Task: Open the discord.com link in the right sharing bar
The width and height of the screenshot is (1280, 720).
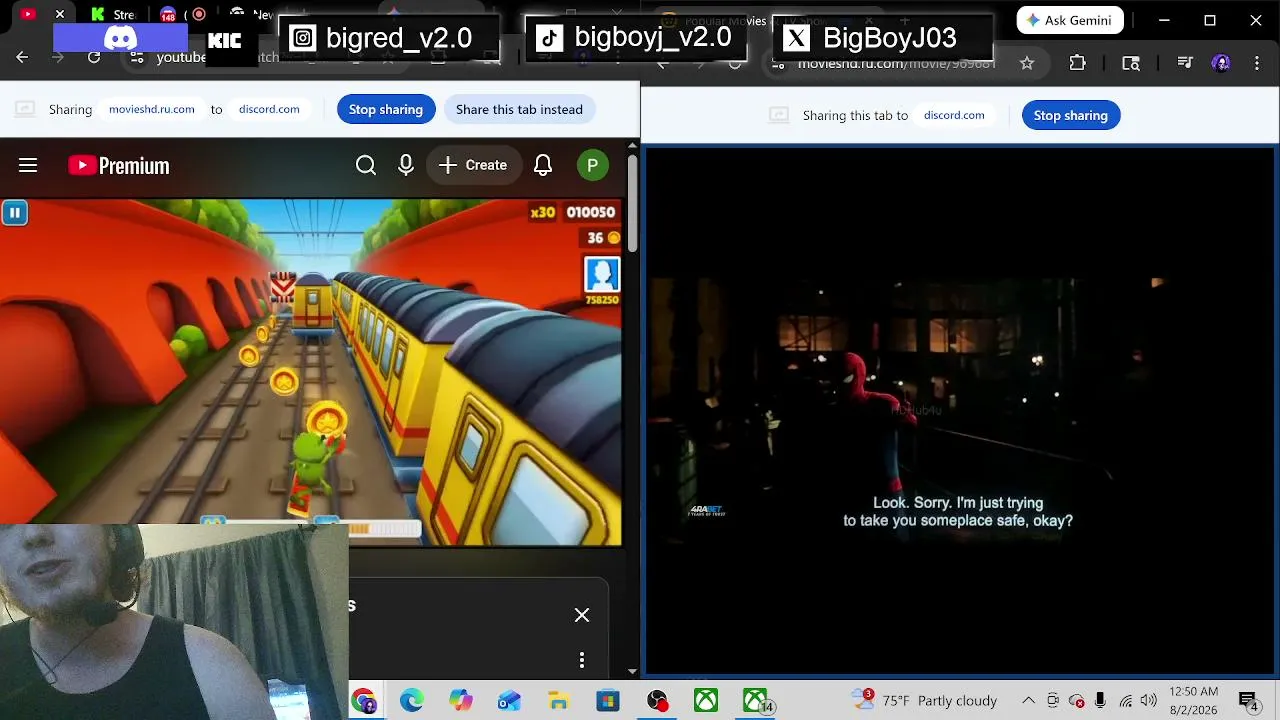Action: (x=954, y=115)
